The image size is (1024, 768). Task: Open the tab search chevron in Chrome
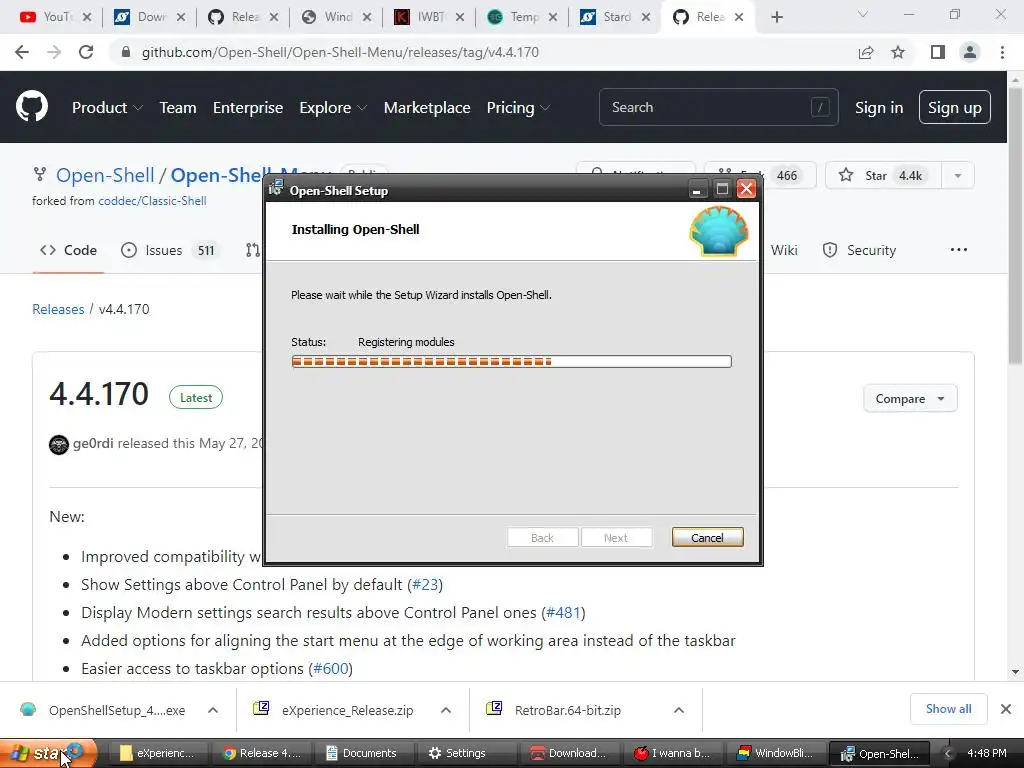click(863, 15)
